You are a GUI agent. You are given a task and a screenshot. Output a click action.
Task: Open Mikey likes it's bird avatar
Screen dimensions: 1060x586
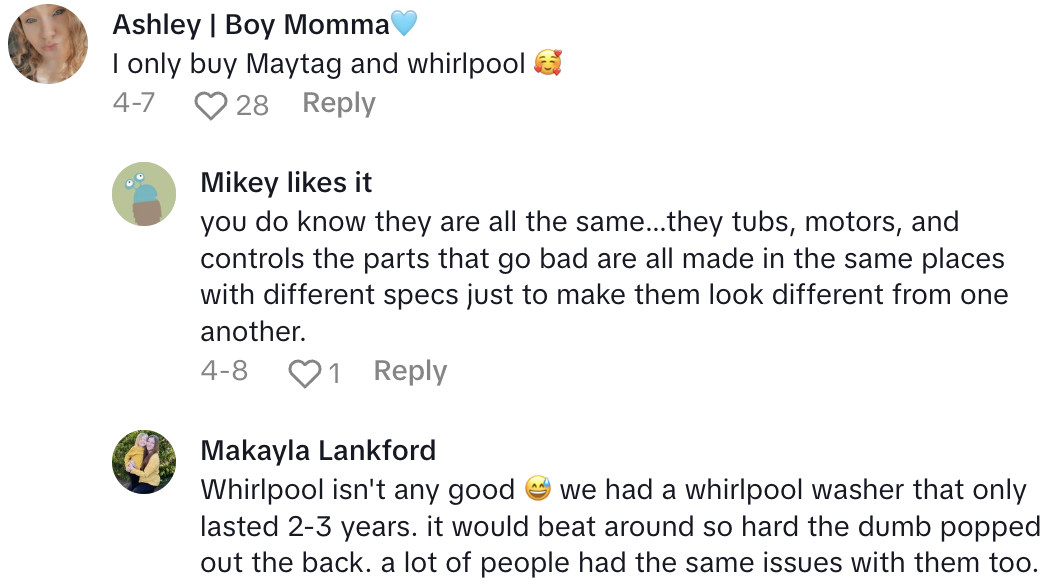144,194
